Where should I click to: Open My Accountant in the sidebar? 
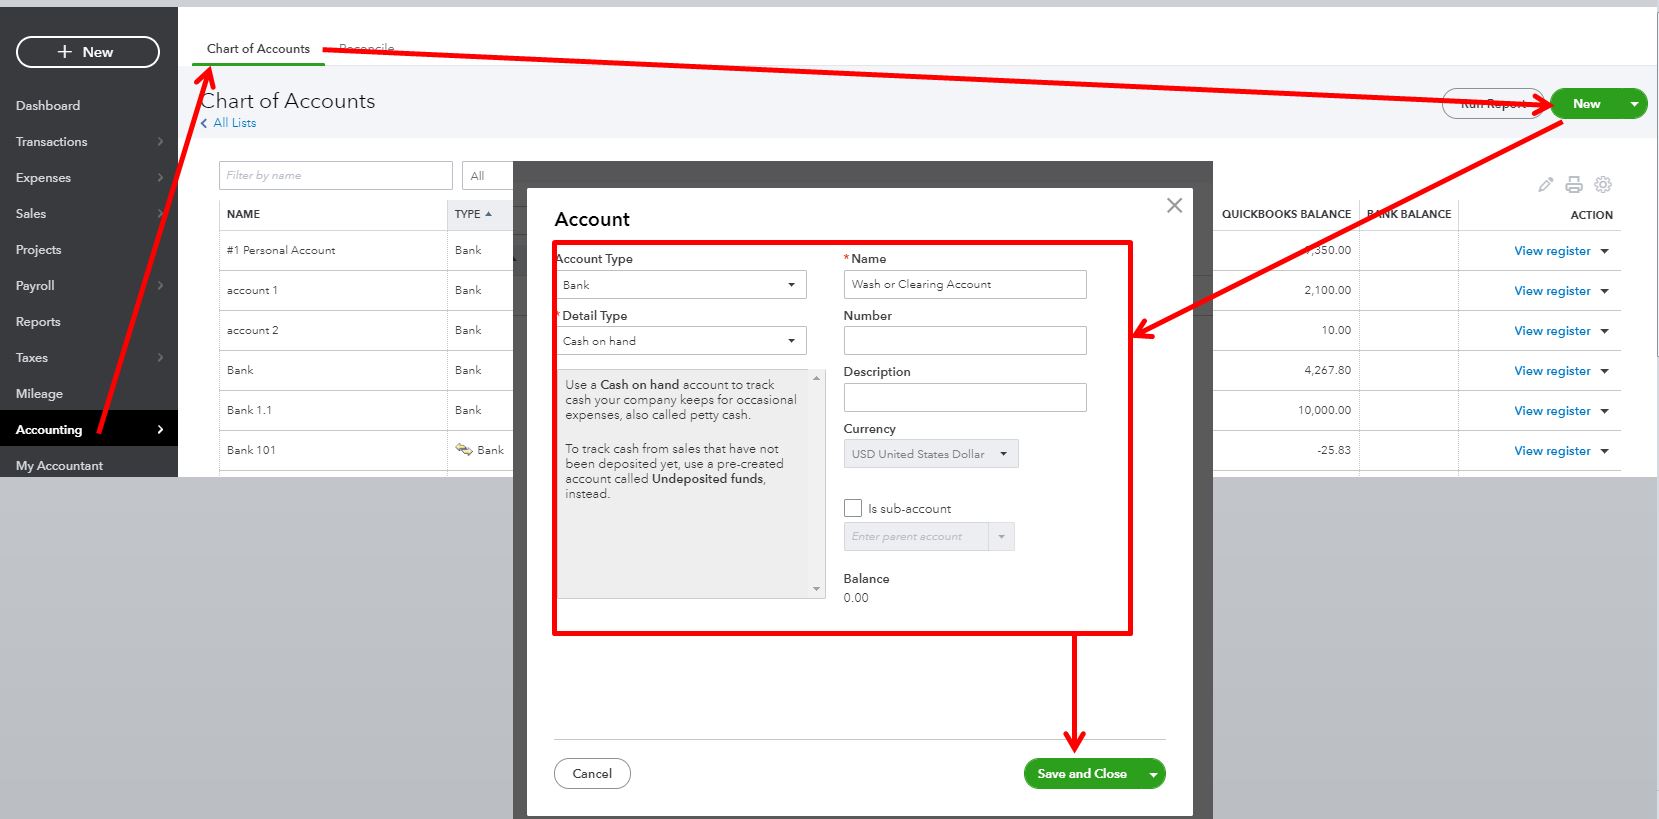click(x=60, y=466)
